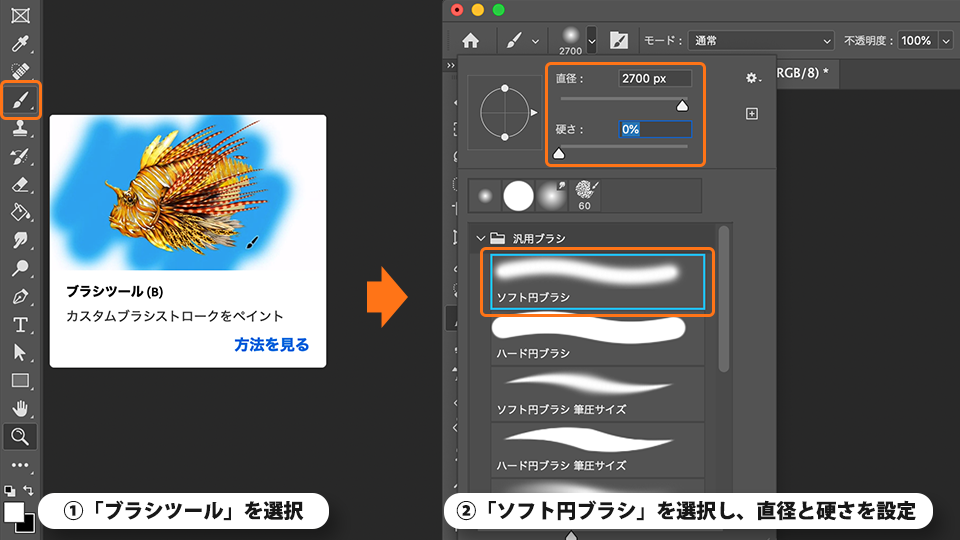Screen dimensions: 960x540
Task: Select the small soft recent brush
Action: 485,196
